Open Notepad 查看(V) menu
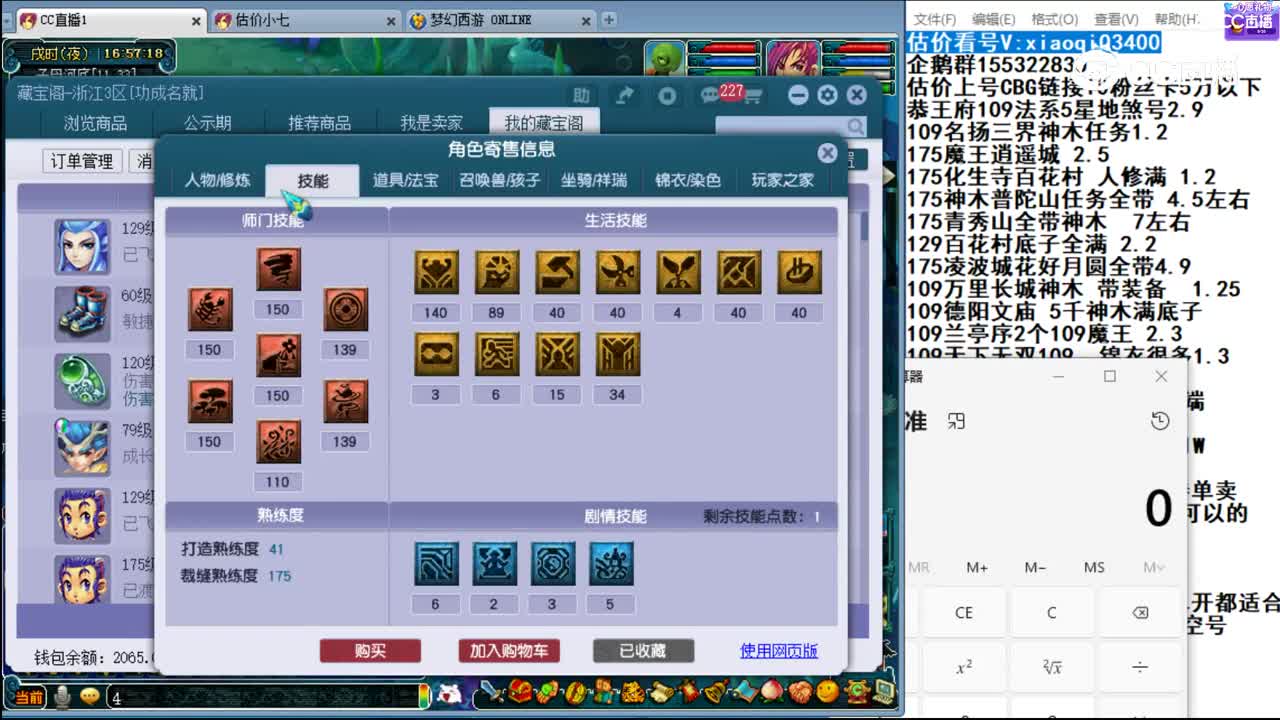This screenshot has width=1280, height=720. click(1115, 19)
